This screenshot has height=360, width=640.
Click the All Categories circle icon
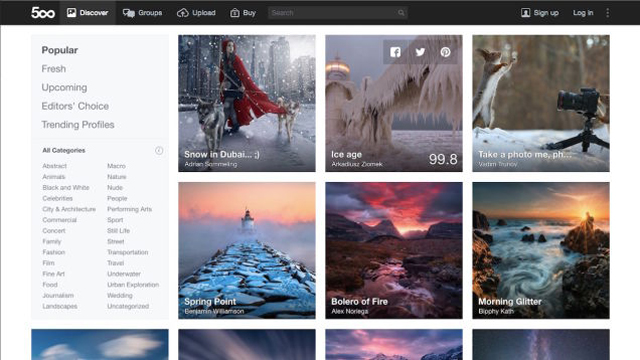(x=159, y=151)
